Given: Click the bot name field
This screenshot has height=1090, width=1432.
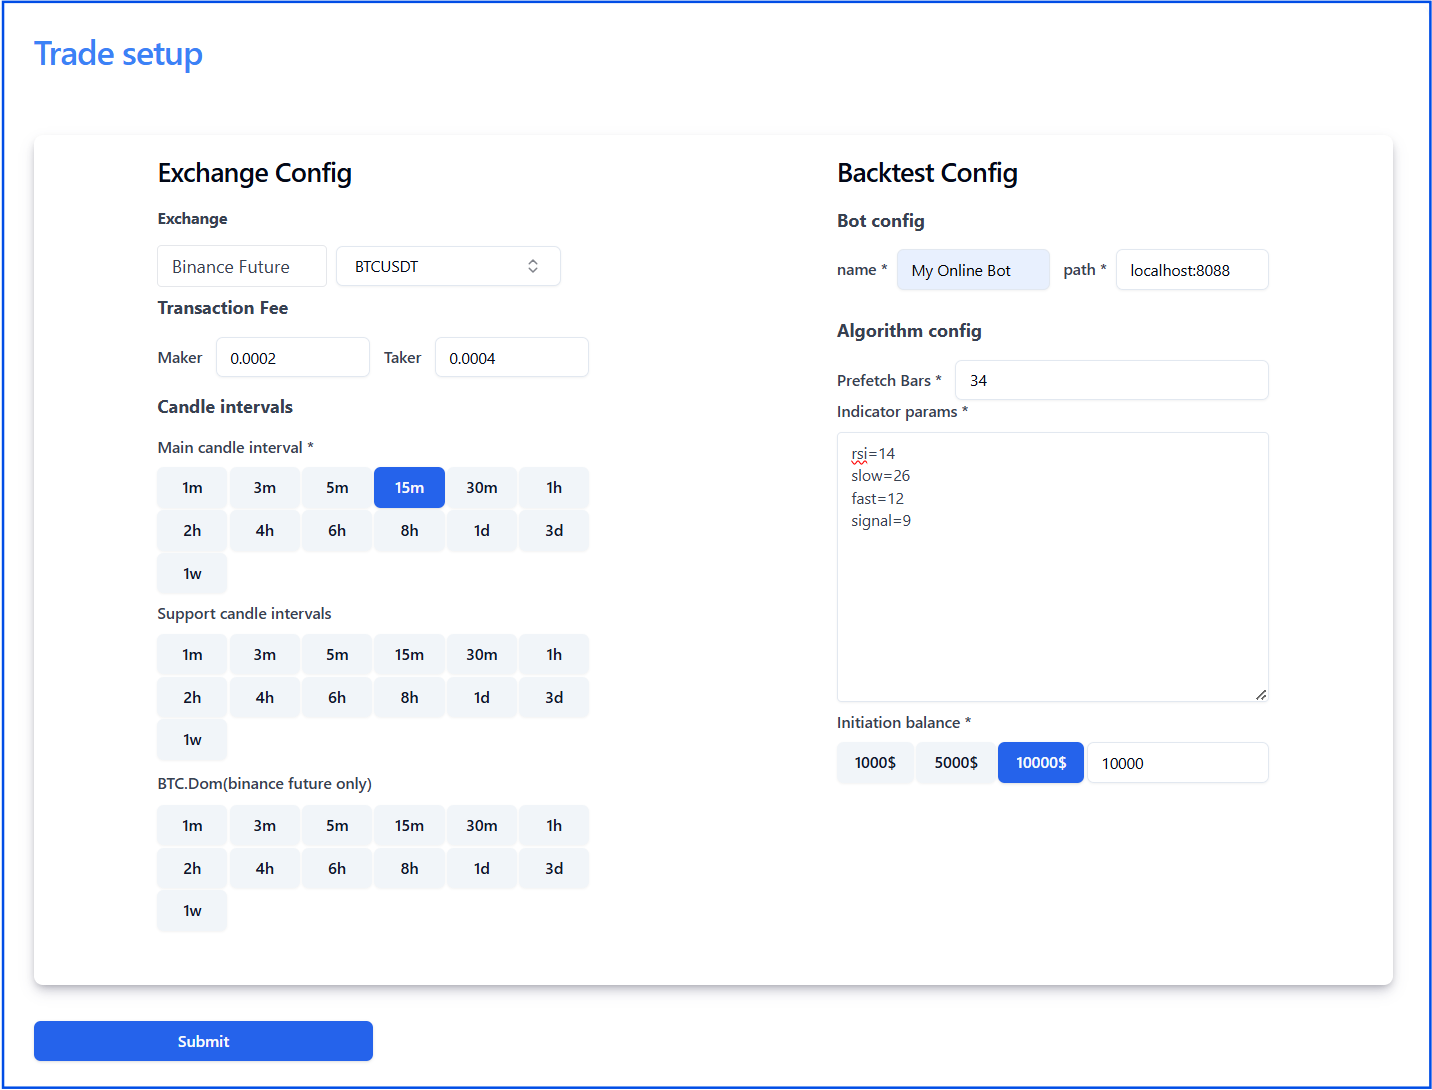Looking at the screenshot, I should tap(972, 271).
